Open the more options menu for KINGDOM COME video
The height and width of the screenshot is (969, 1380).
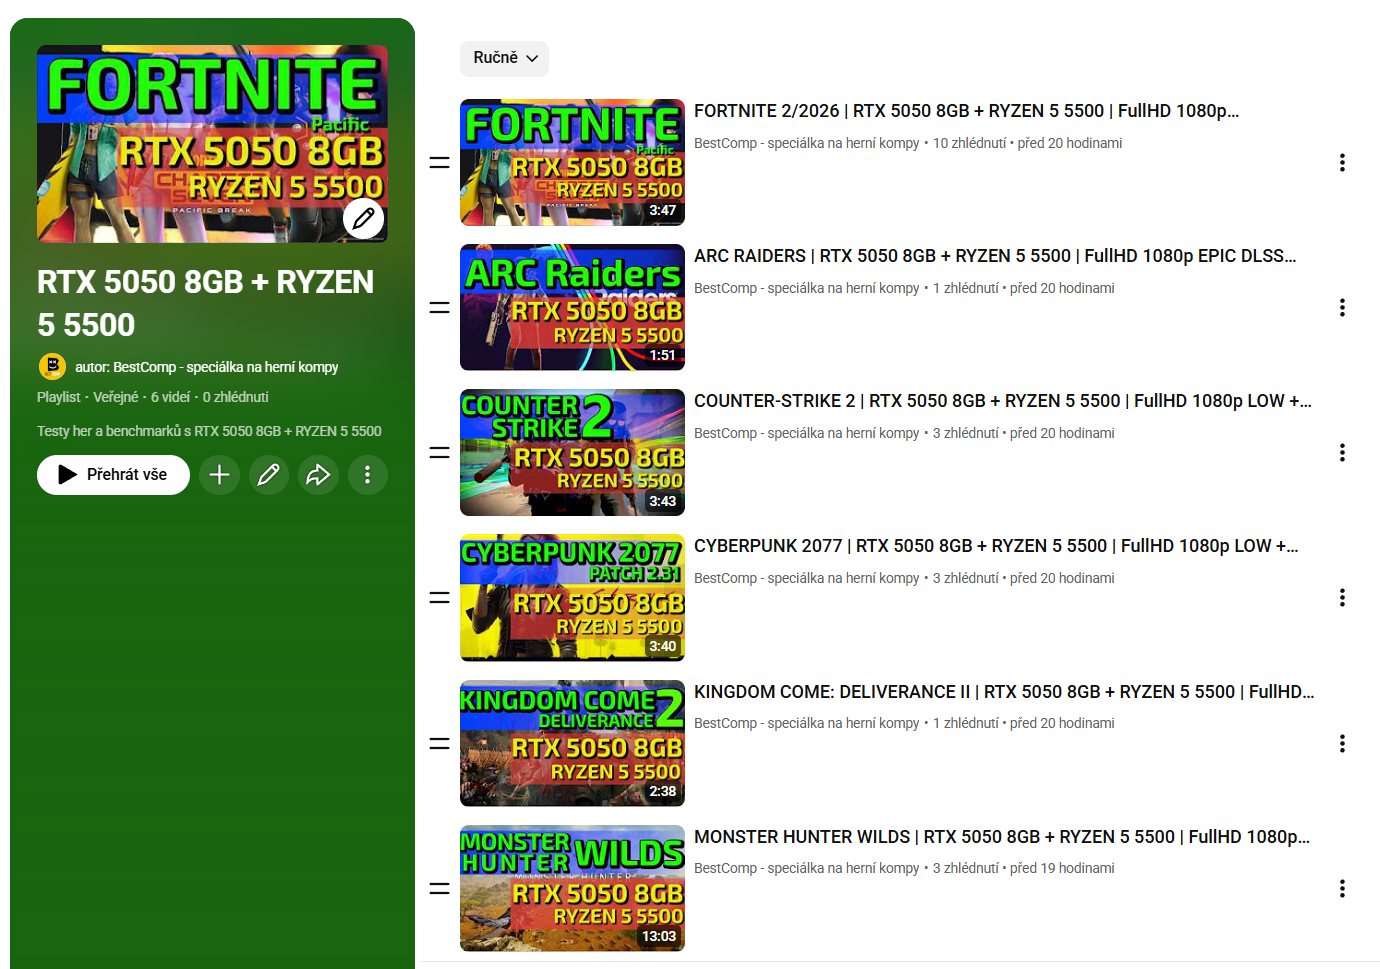pyautogui.click(x=1342, y=743)
